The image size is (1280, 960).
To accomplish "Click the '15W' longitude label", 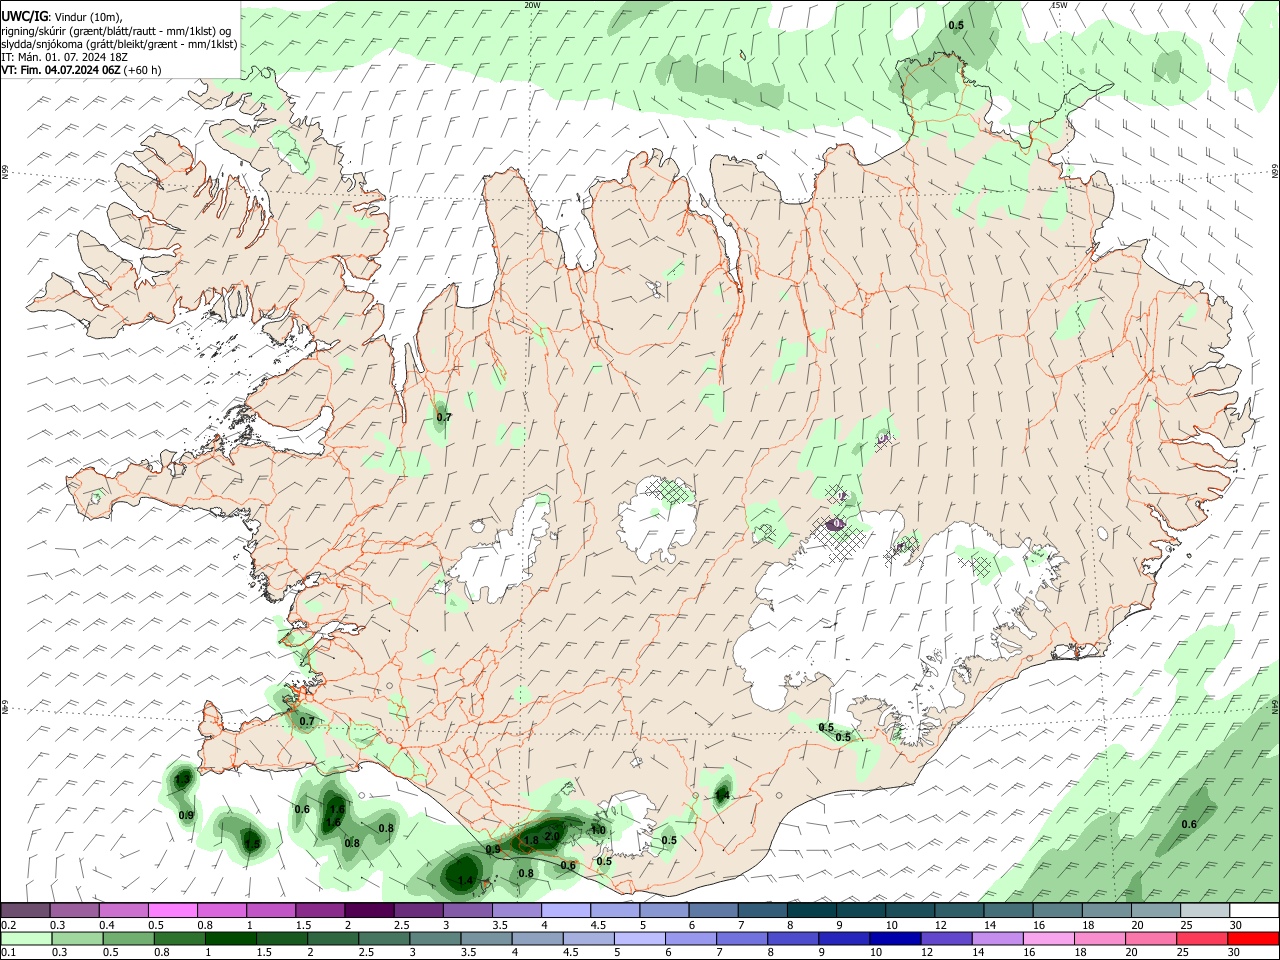I will pos(1059,5).
